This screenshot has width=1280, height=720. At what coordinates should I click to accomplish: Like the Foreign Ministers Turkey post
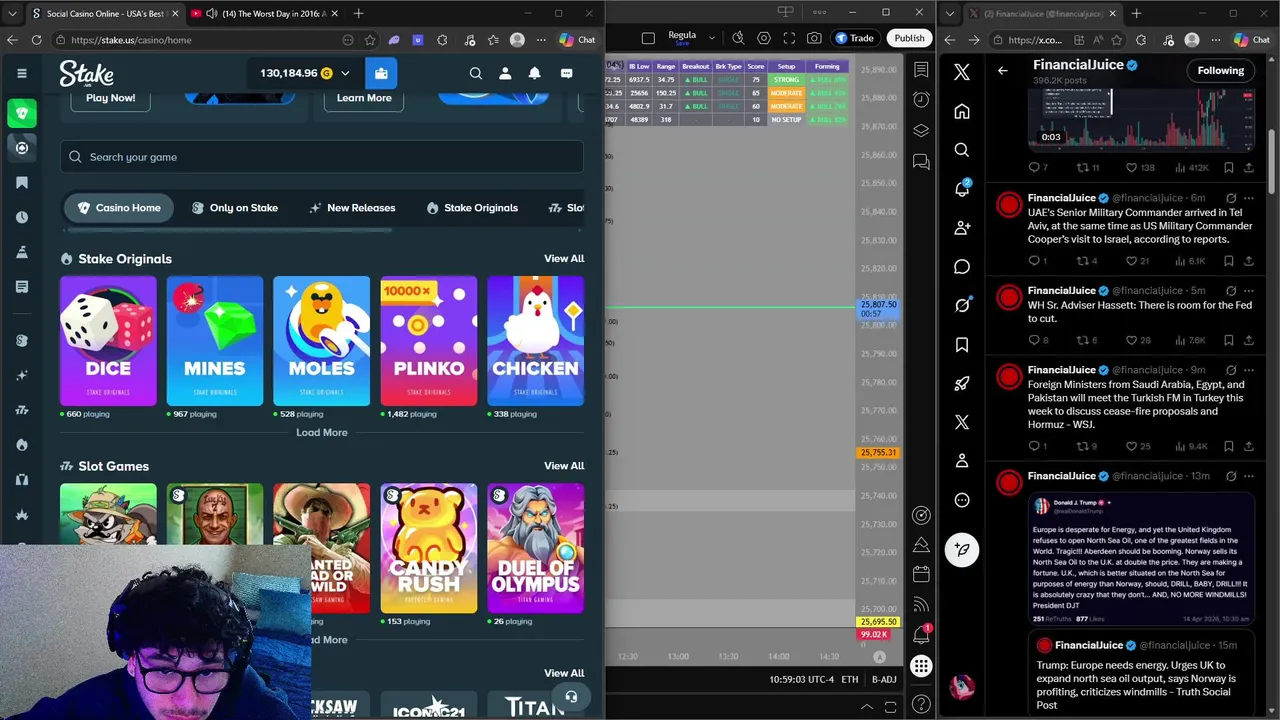(x=1133, y=446)
